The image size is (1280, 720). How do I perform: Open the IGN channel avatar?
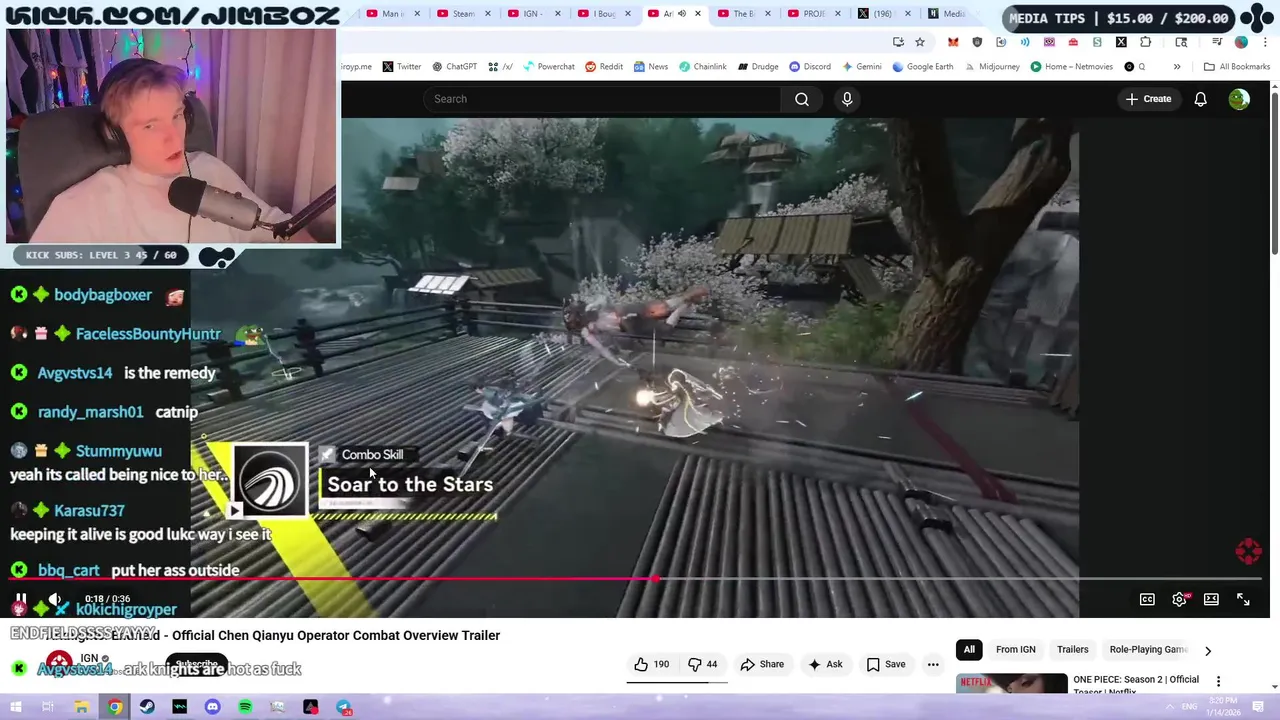click(59, 661)
